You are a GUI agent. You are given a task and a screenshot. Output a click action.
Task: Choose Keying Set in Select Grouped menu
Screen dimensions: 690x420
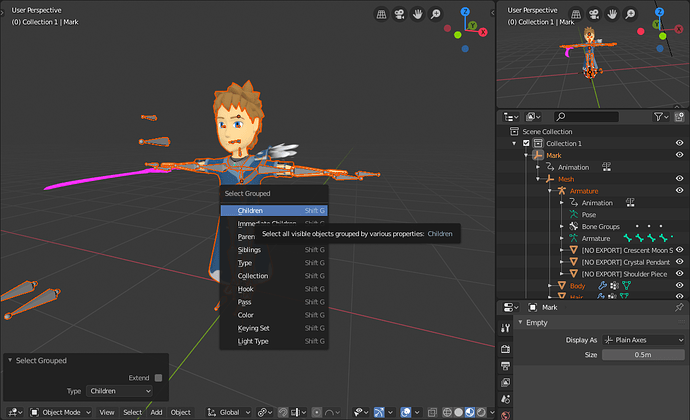(253, 328)
